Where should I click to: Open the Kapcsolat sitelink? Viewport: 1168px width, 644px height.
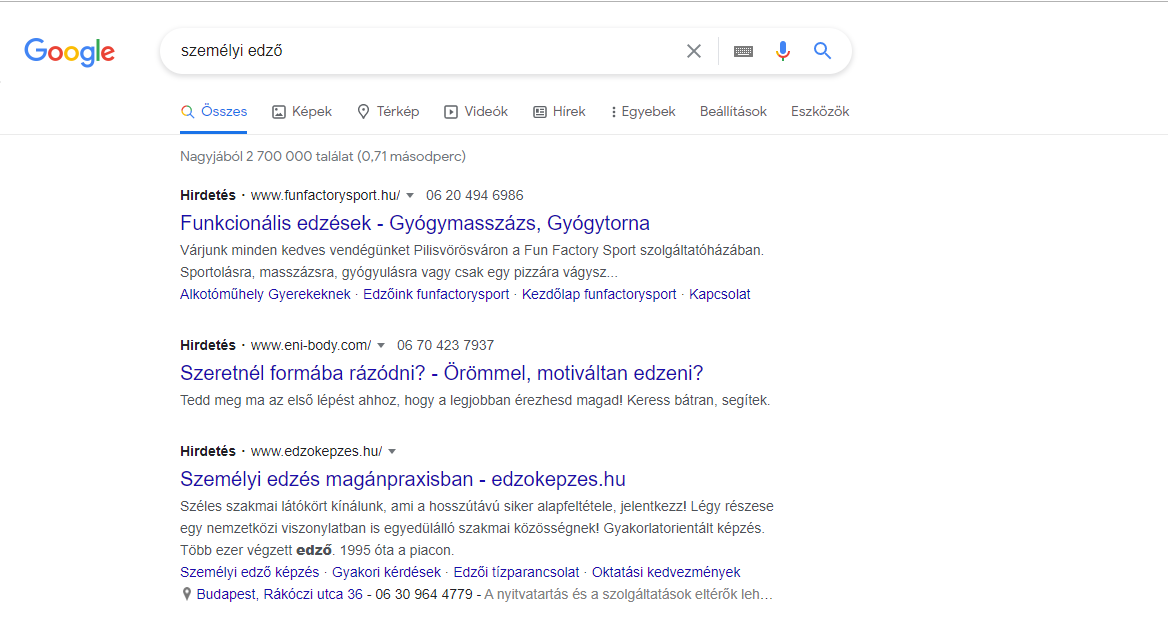click(x=720, y=294)
